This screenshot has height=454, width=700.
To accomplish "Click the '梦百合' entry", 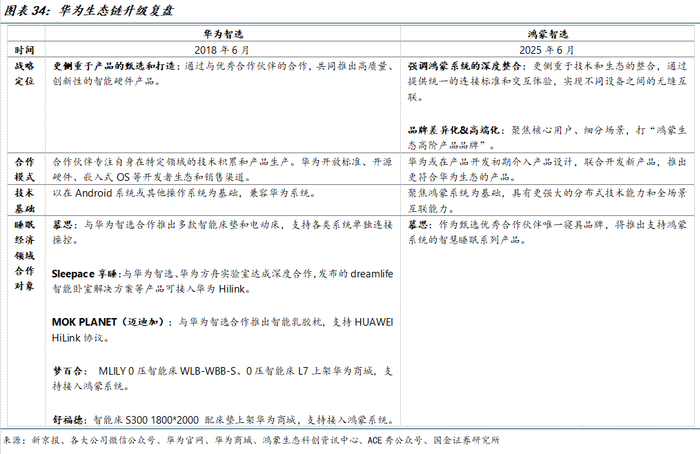I will (x=67, y=371).
